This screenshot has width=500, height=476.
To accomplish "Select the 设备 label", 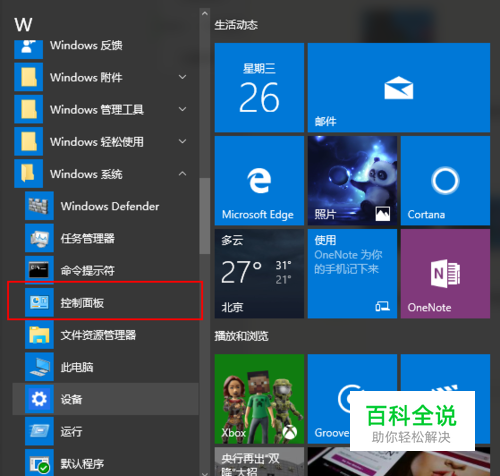I will 71,399.
